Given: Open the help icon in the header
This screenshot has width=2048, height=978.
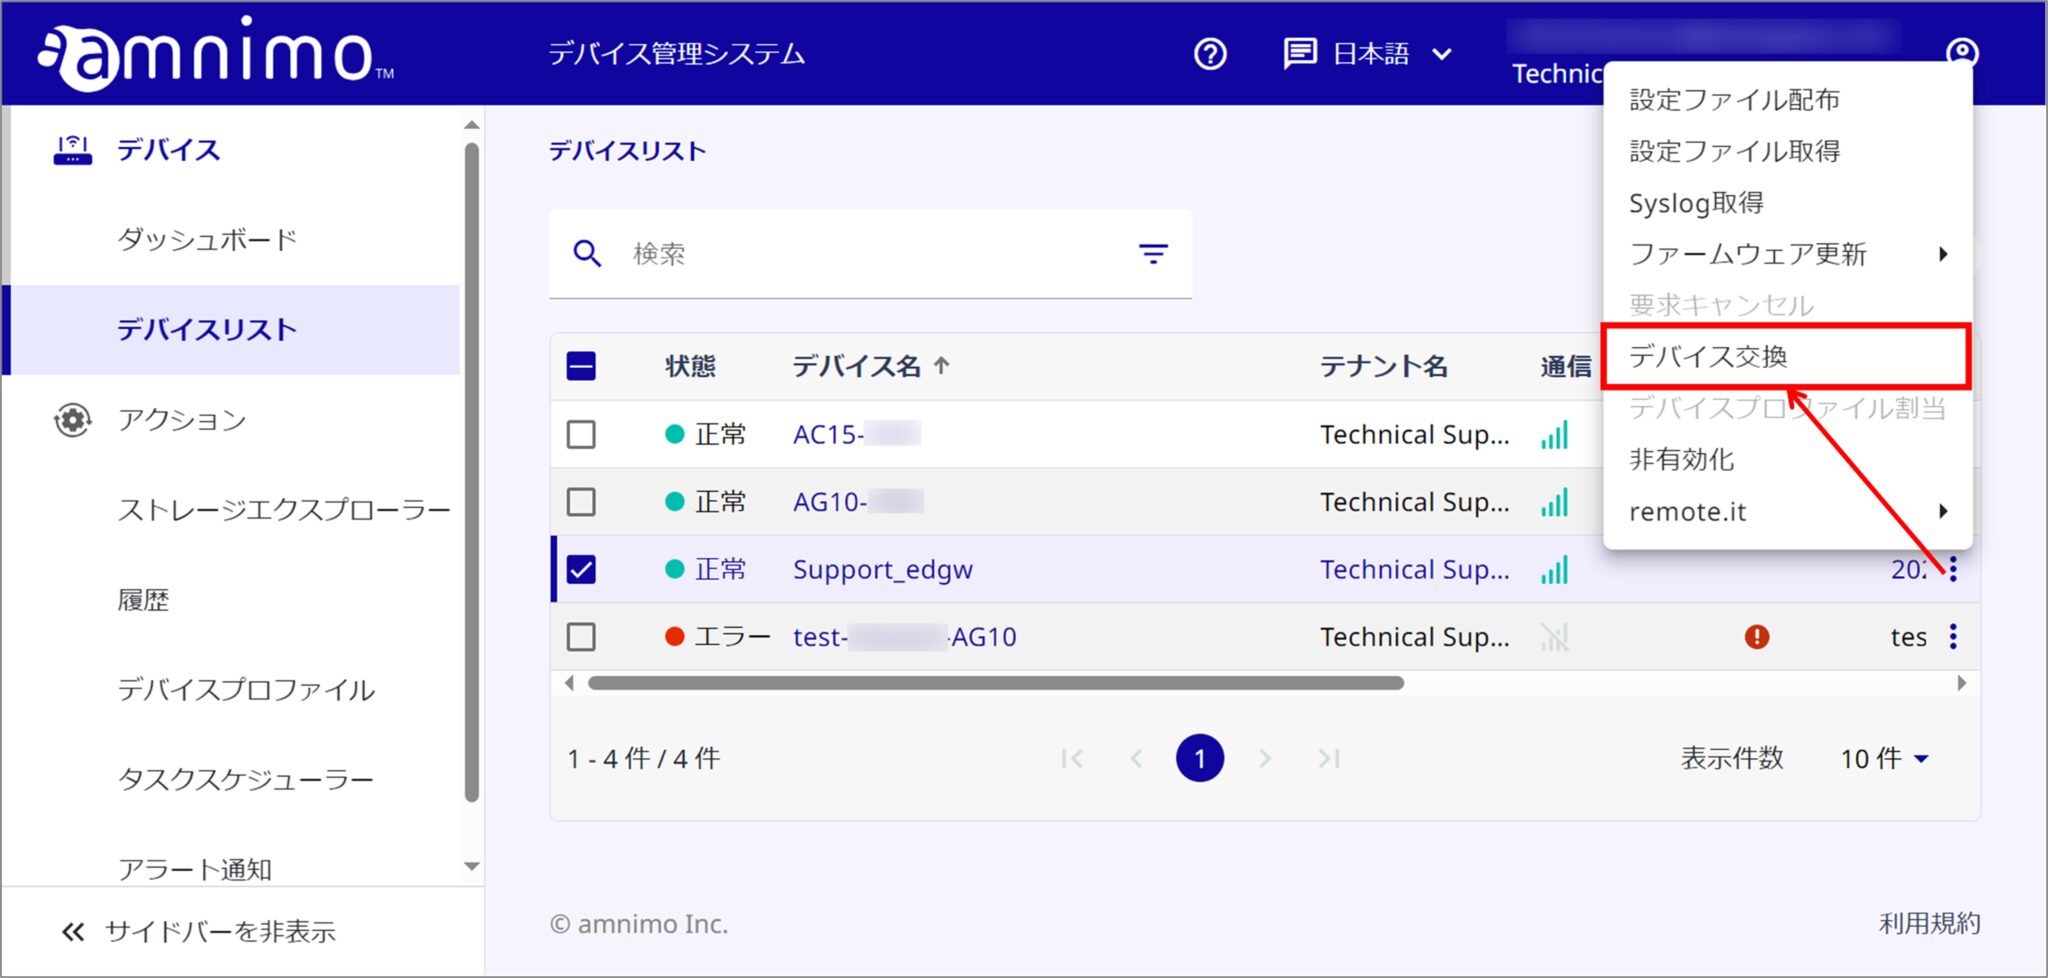Looking at the screenshot, I should [x=1209, y=54].
